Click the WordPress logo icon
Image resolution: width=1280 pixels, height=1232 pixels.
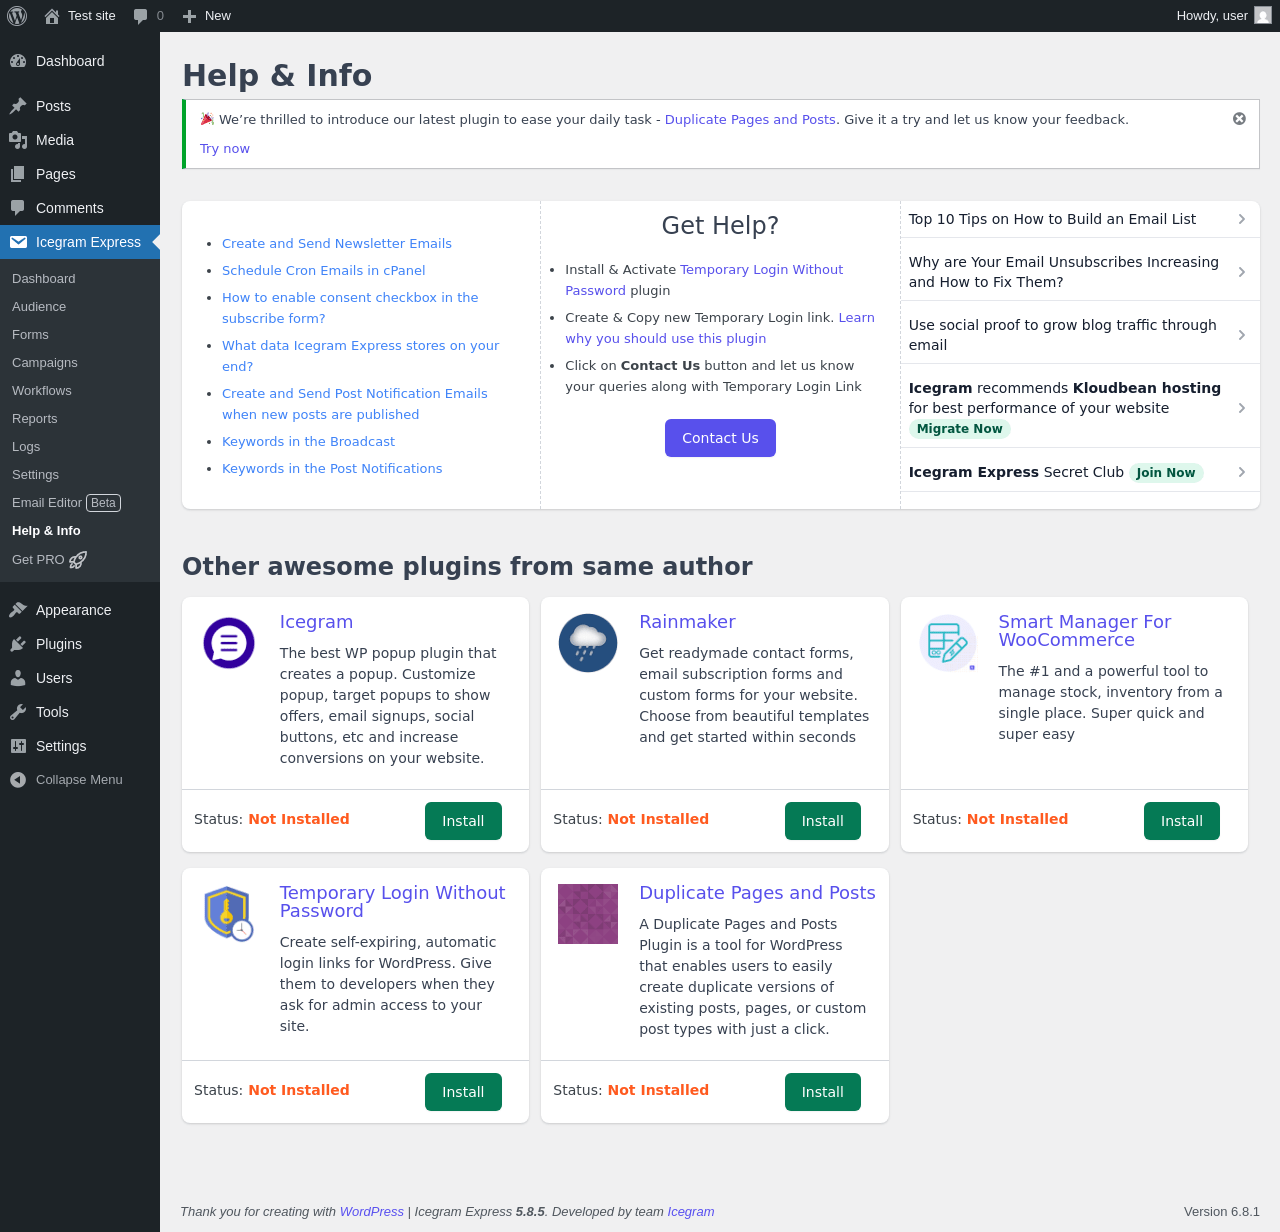[x=17, y=16]
